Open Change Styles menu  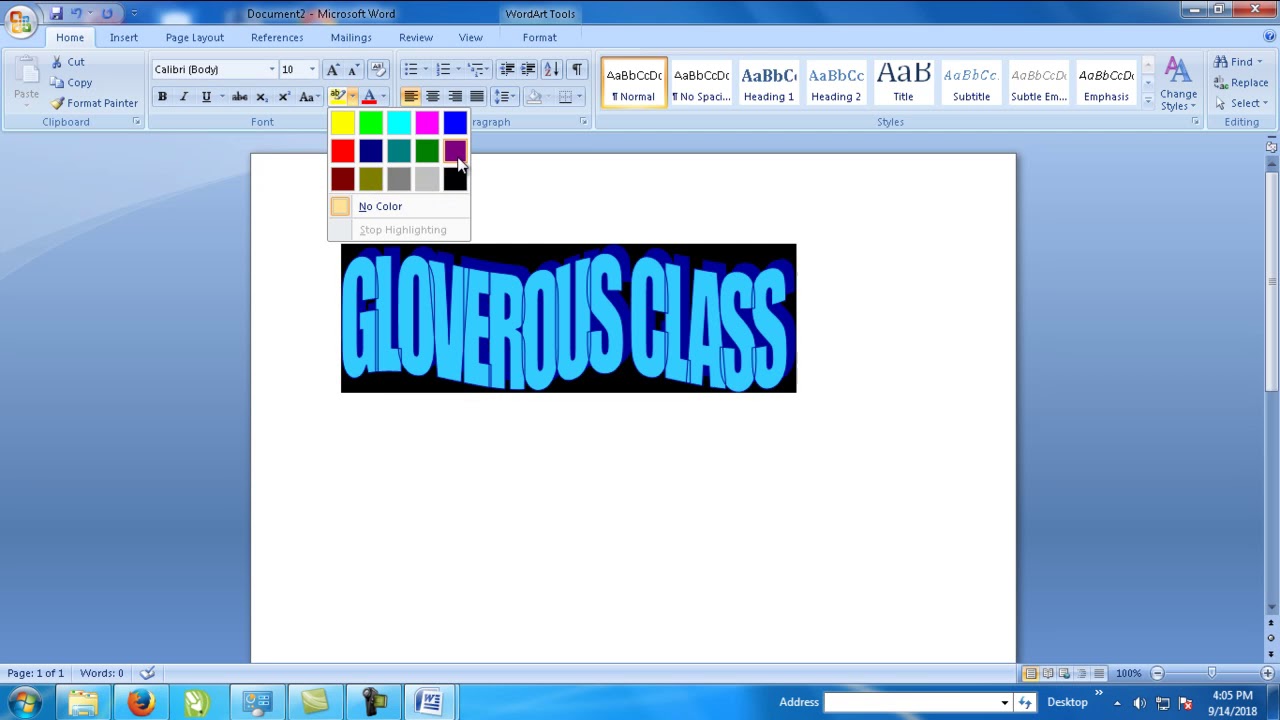(1178, 84)
